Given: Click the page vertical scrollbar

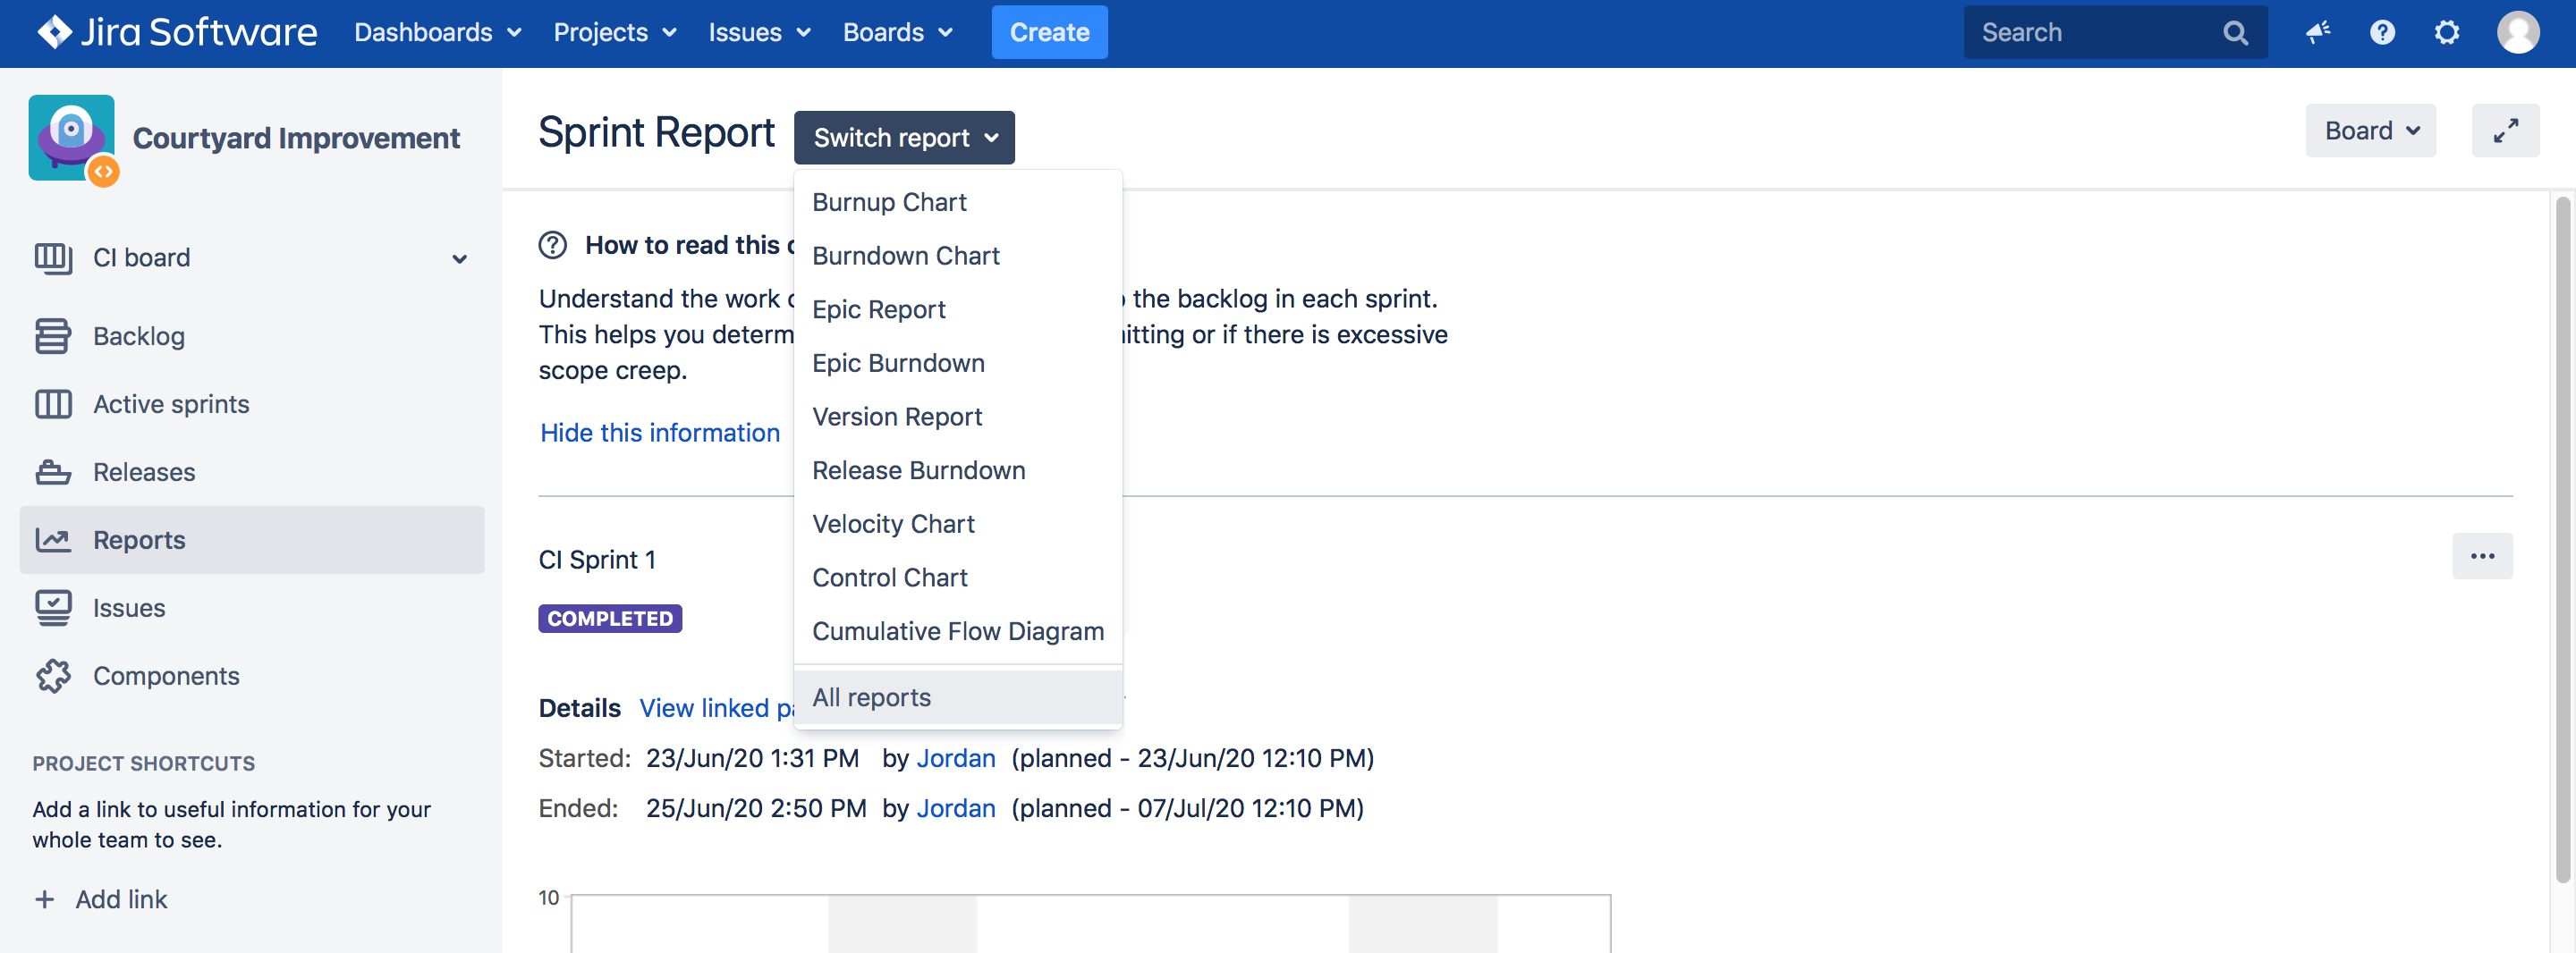Looking at the screenshot, I should point(2562,540).
